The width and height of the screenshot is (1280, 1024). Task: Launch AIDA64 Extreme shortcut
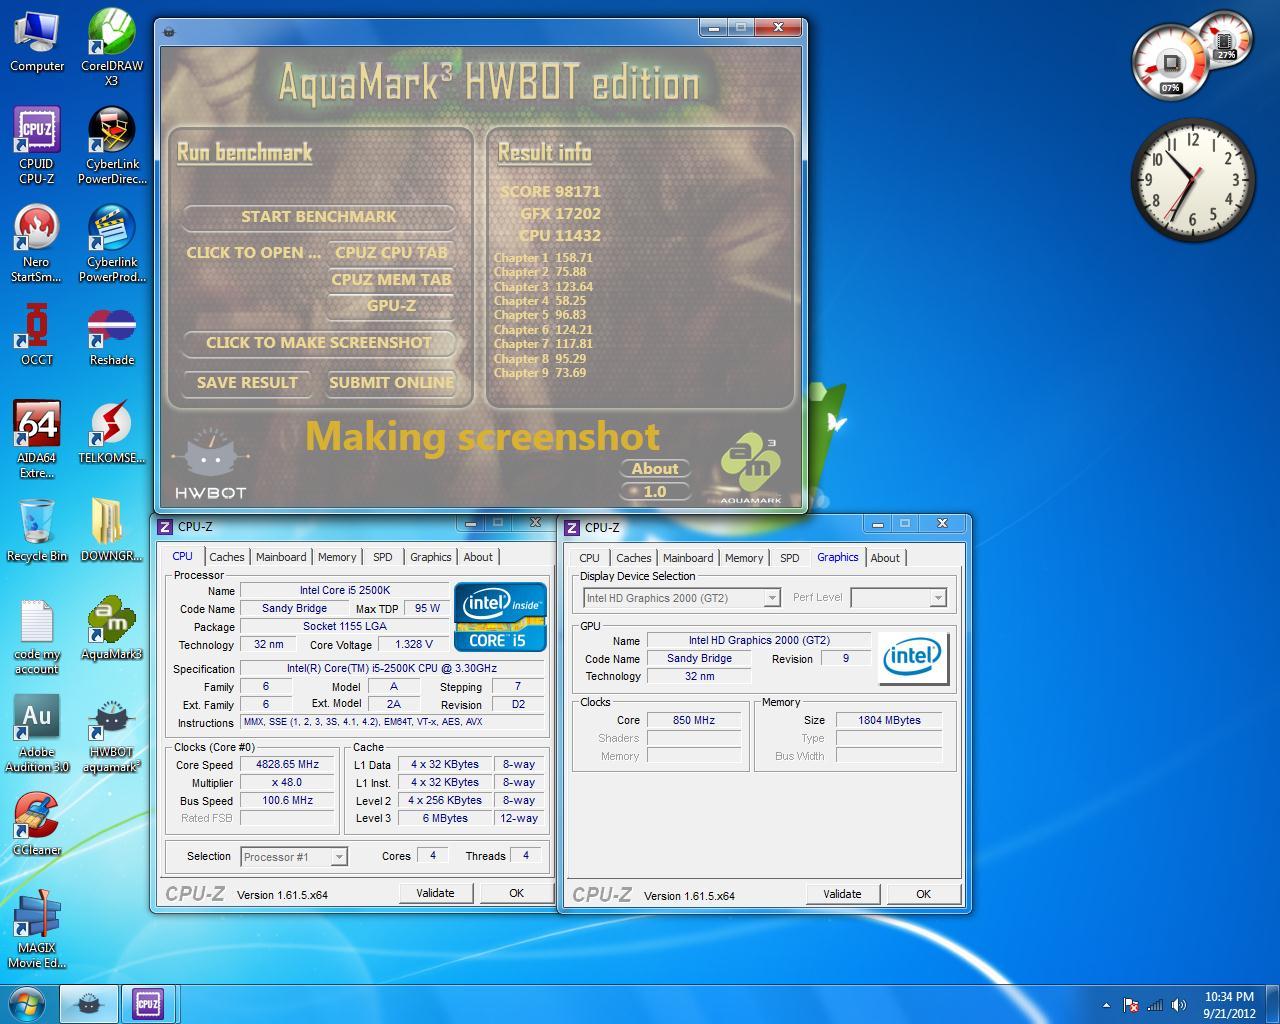37,440
